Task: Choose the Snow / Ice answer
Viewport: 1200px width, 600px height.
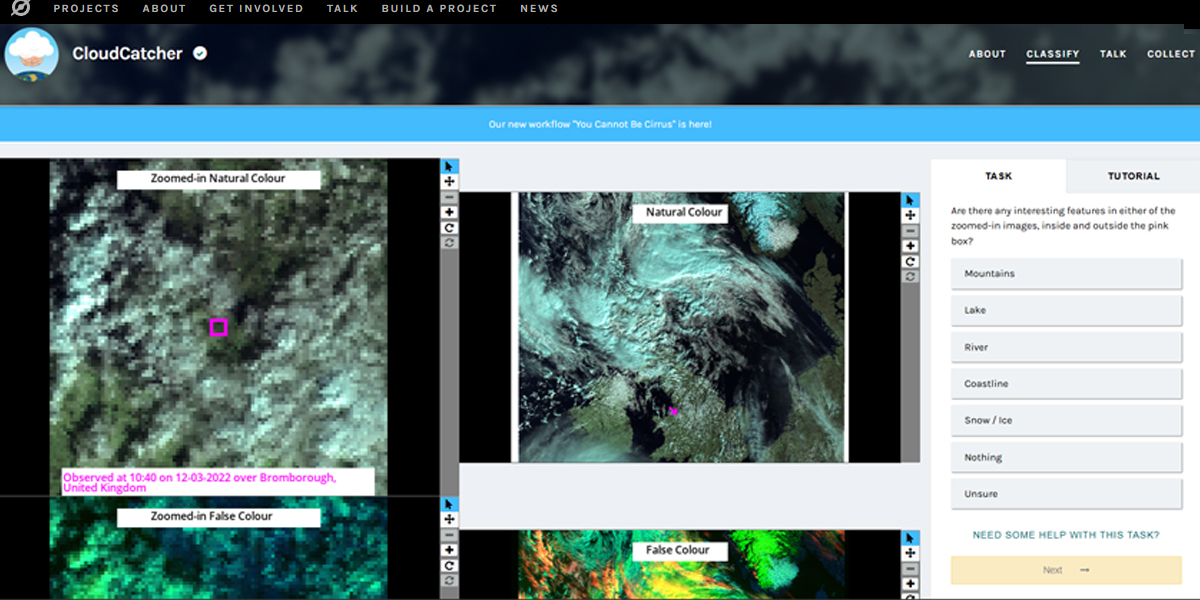Action: (1066, 421)
